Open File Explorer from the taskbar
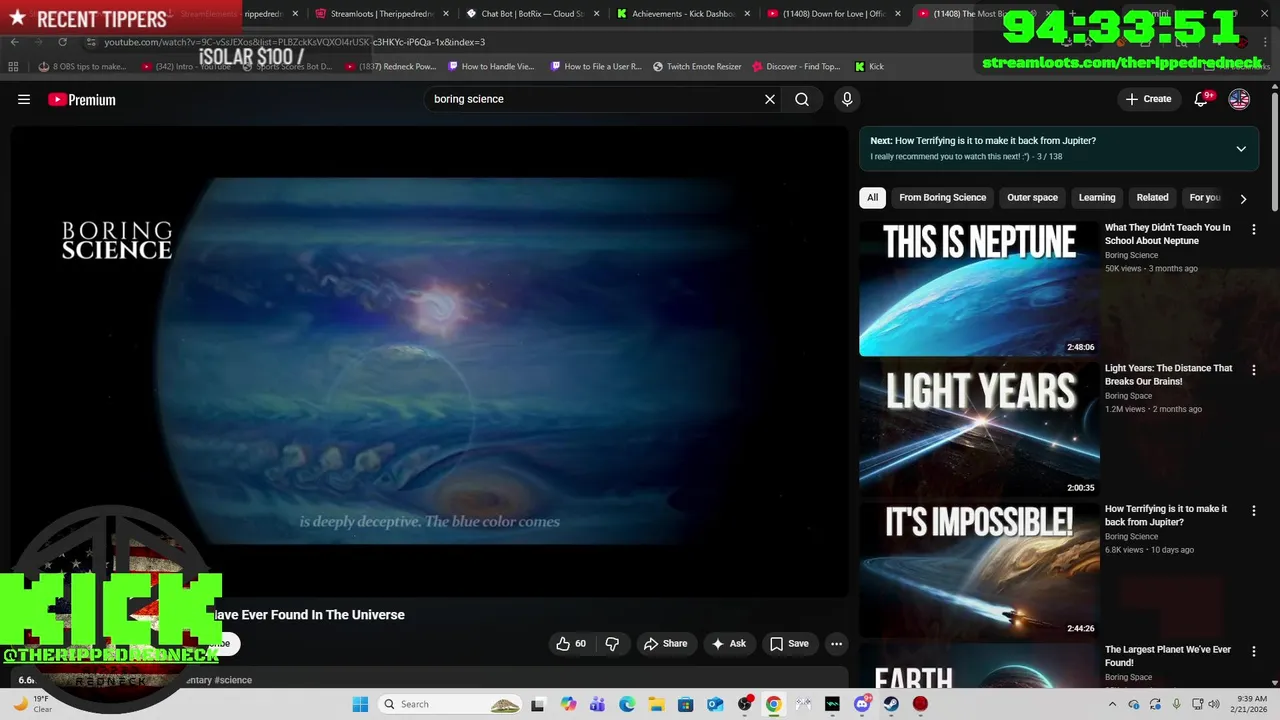Screen dimensions: 1280x720 point(656,704)
